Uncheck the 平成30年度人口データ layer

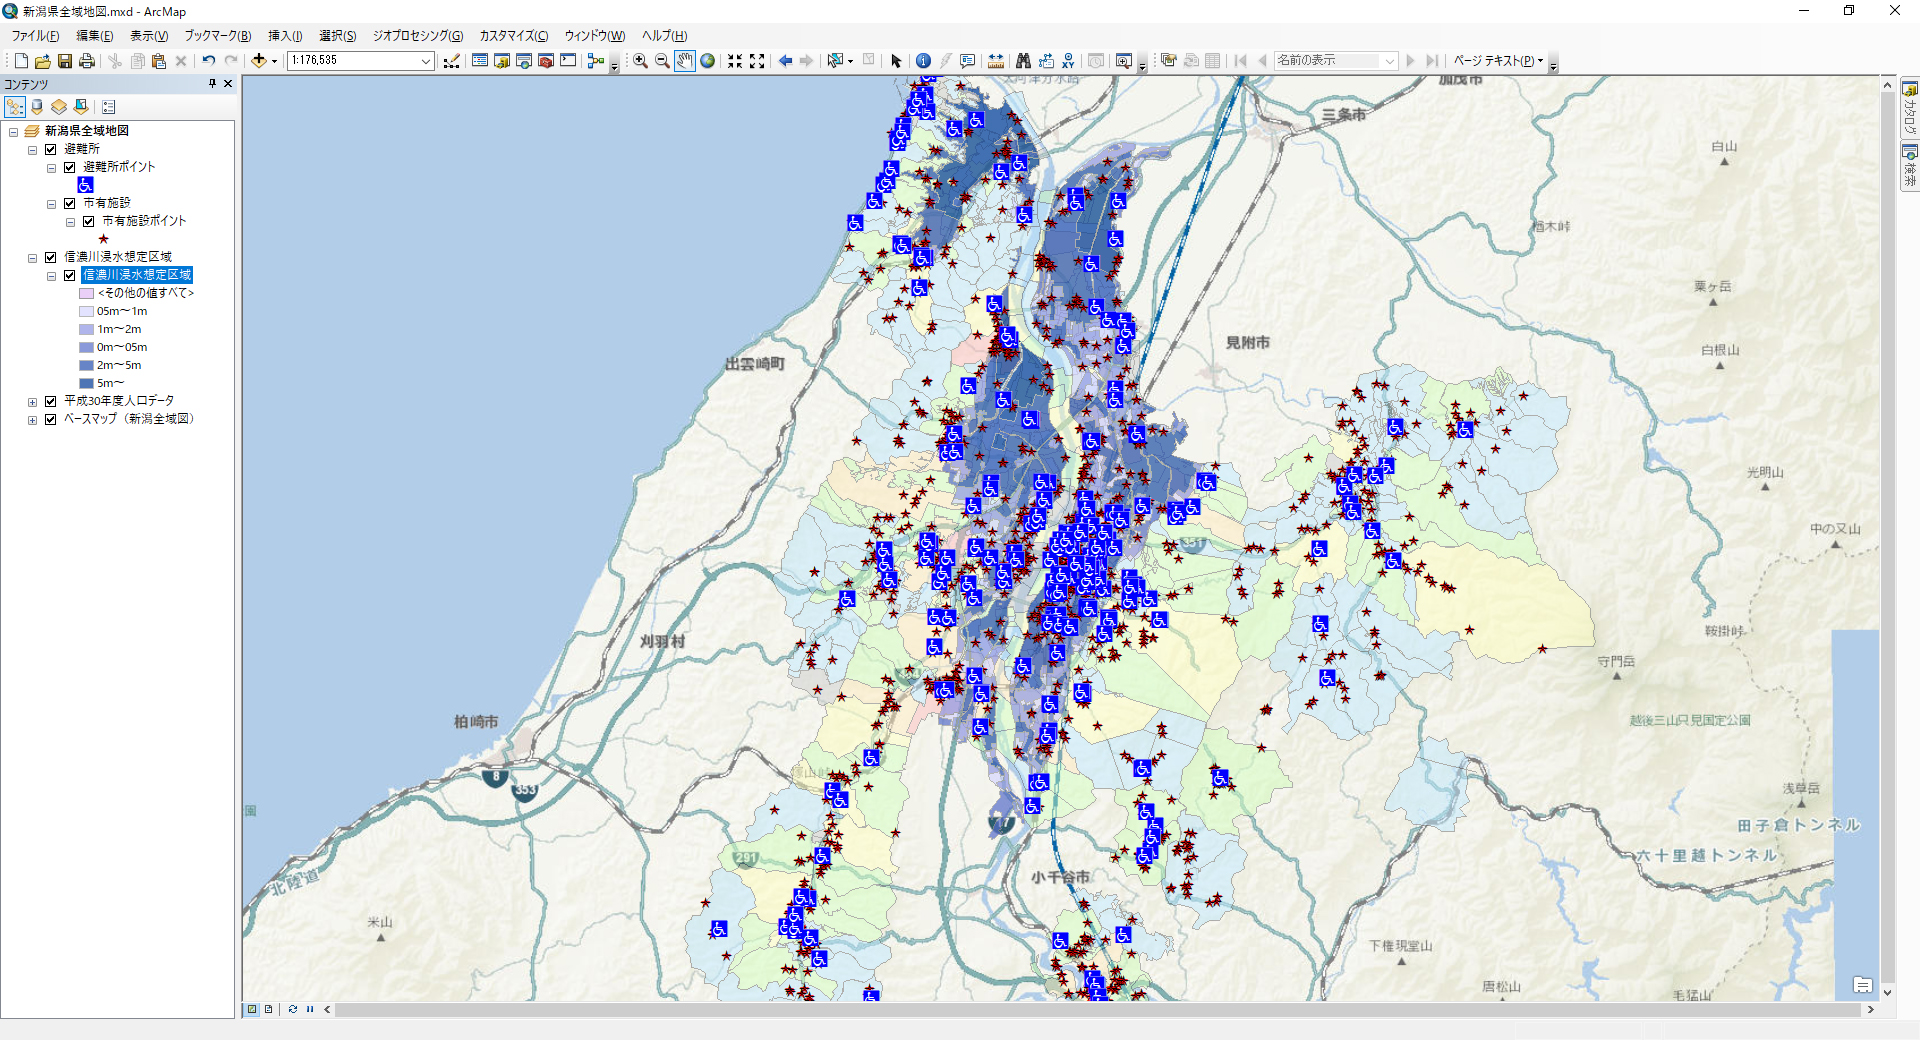coord(51,401)
